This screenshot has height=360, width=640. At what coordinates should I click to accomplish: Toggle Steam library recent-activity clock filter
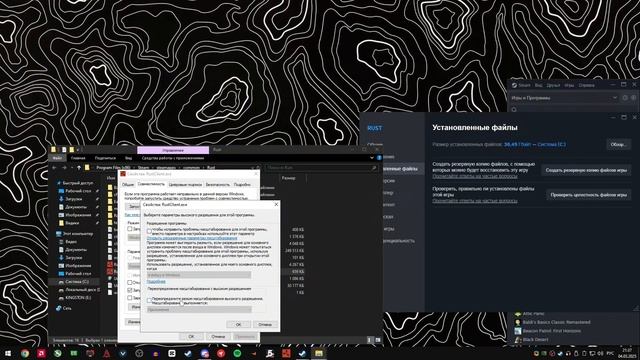point(625,98)
